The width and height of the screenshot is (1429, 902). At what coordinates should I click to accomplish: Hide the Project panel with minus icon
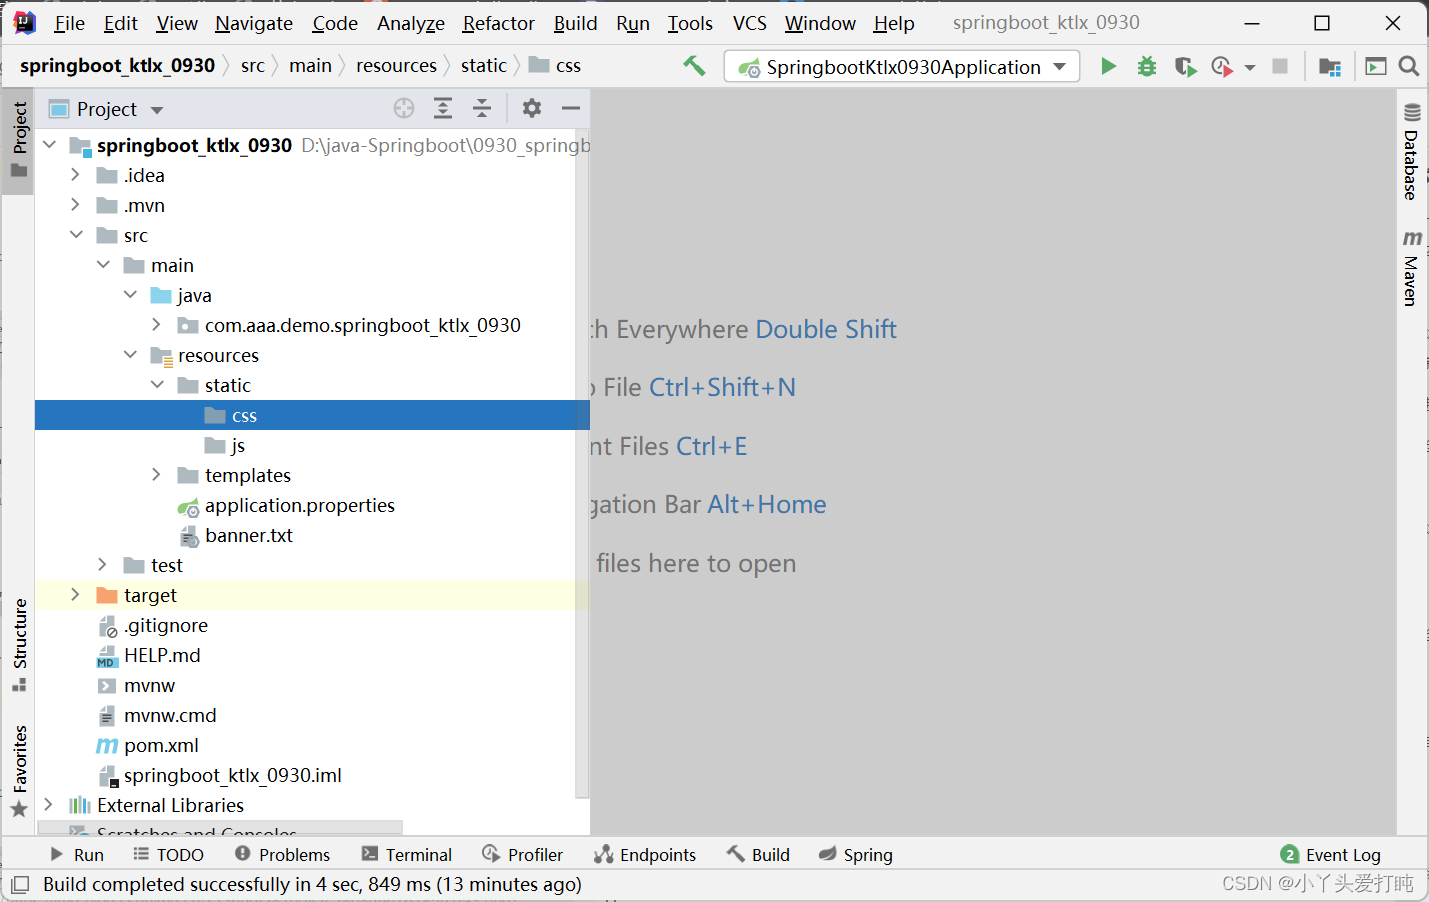[x=571, y=108]
